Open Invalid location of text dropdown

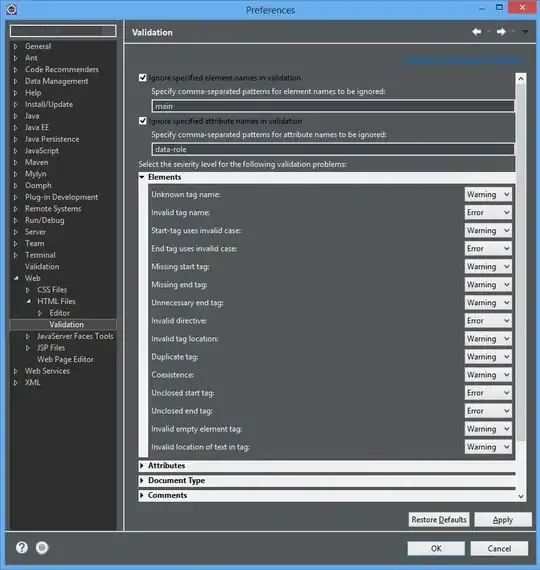488,447
